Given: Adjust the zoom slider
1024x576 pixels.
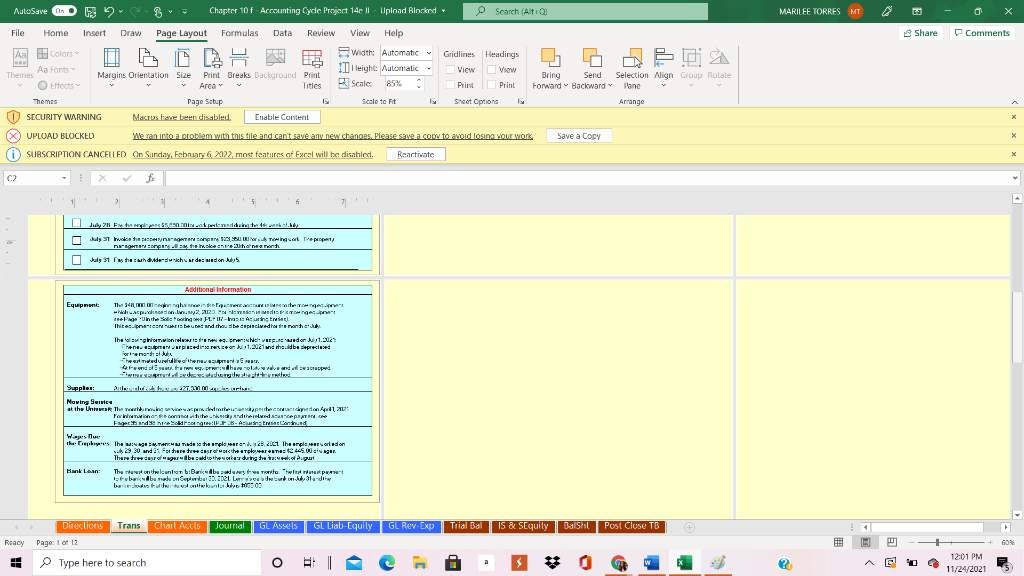Looking at the screenshot, I should tap(938, 540).
